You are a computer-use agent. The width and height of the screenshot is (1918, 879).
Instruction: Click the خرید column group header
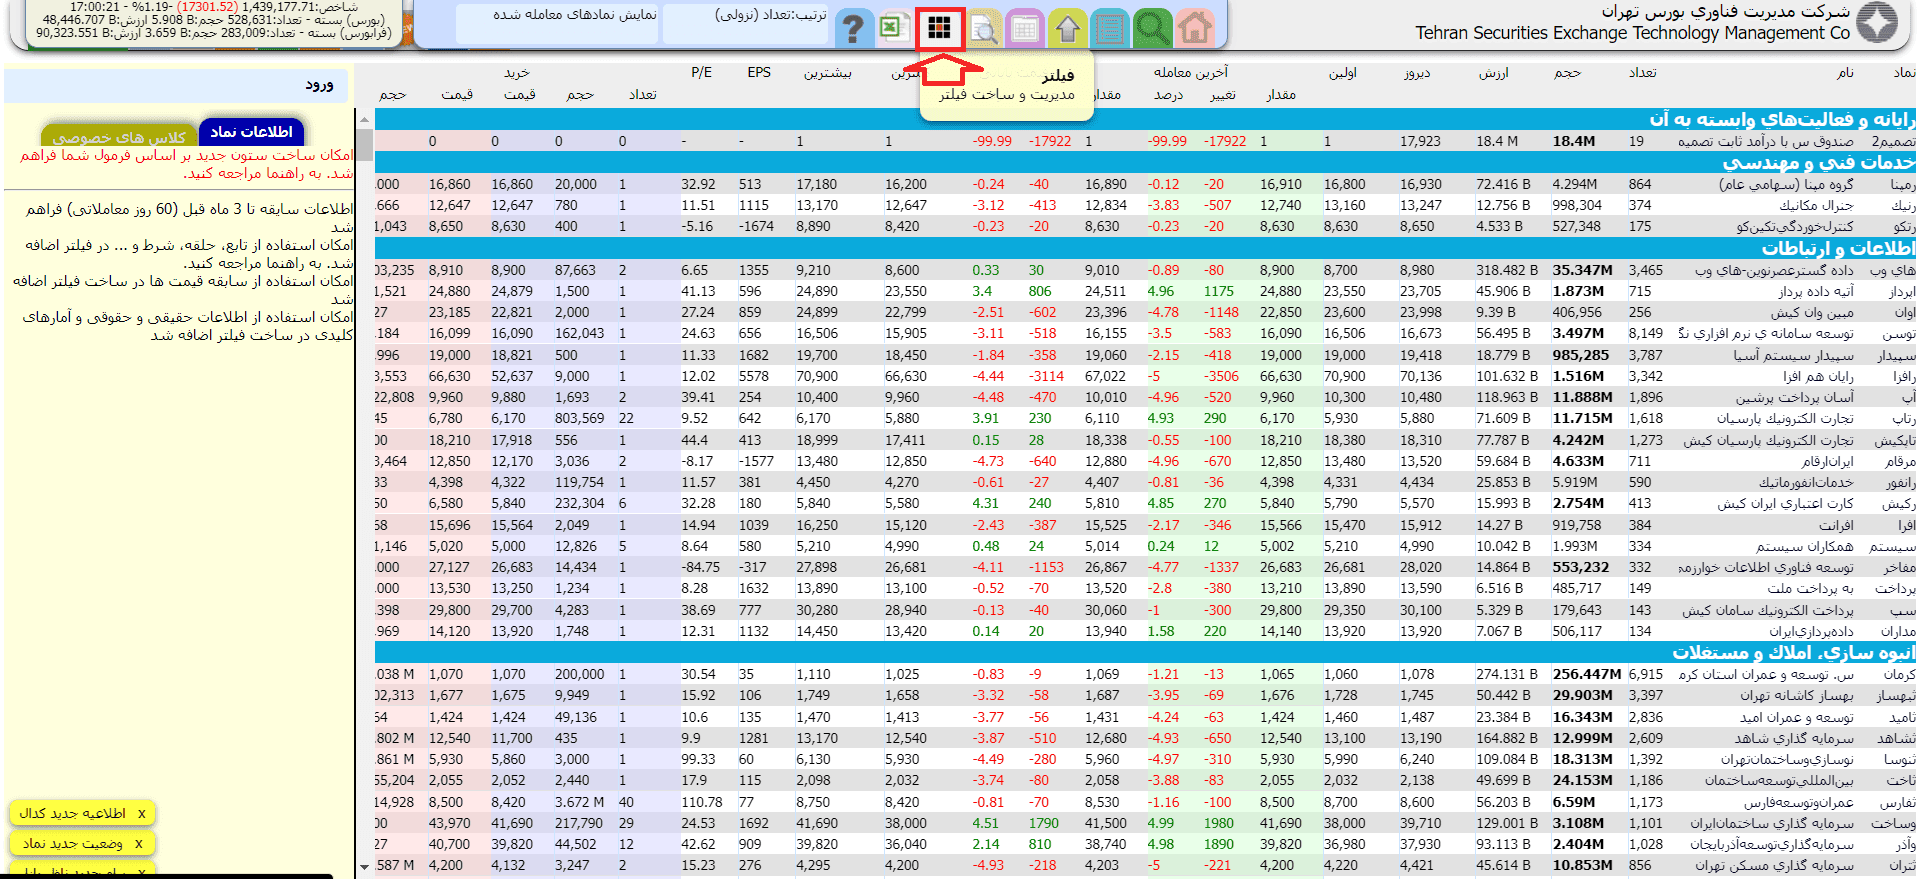point(517,72)
